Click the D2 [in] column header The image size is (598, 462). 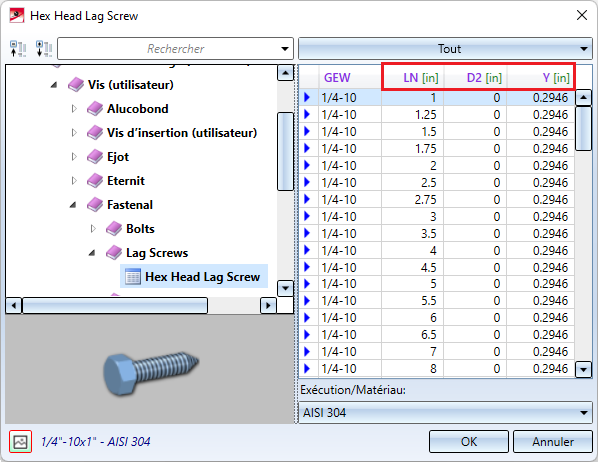click(x=475, y=78)
